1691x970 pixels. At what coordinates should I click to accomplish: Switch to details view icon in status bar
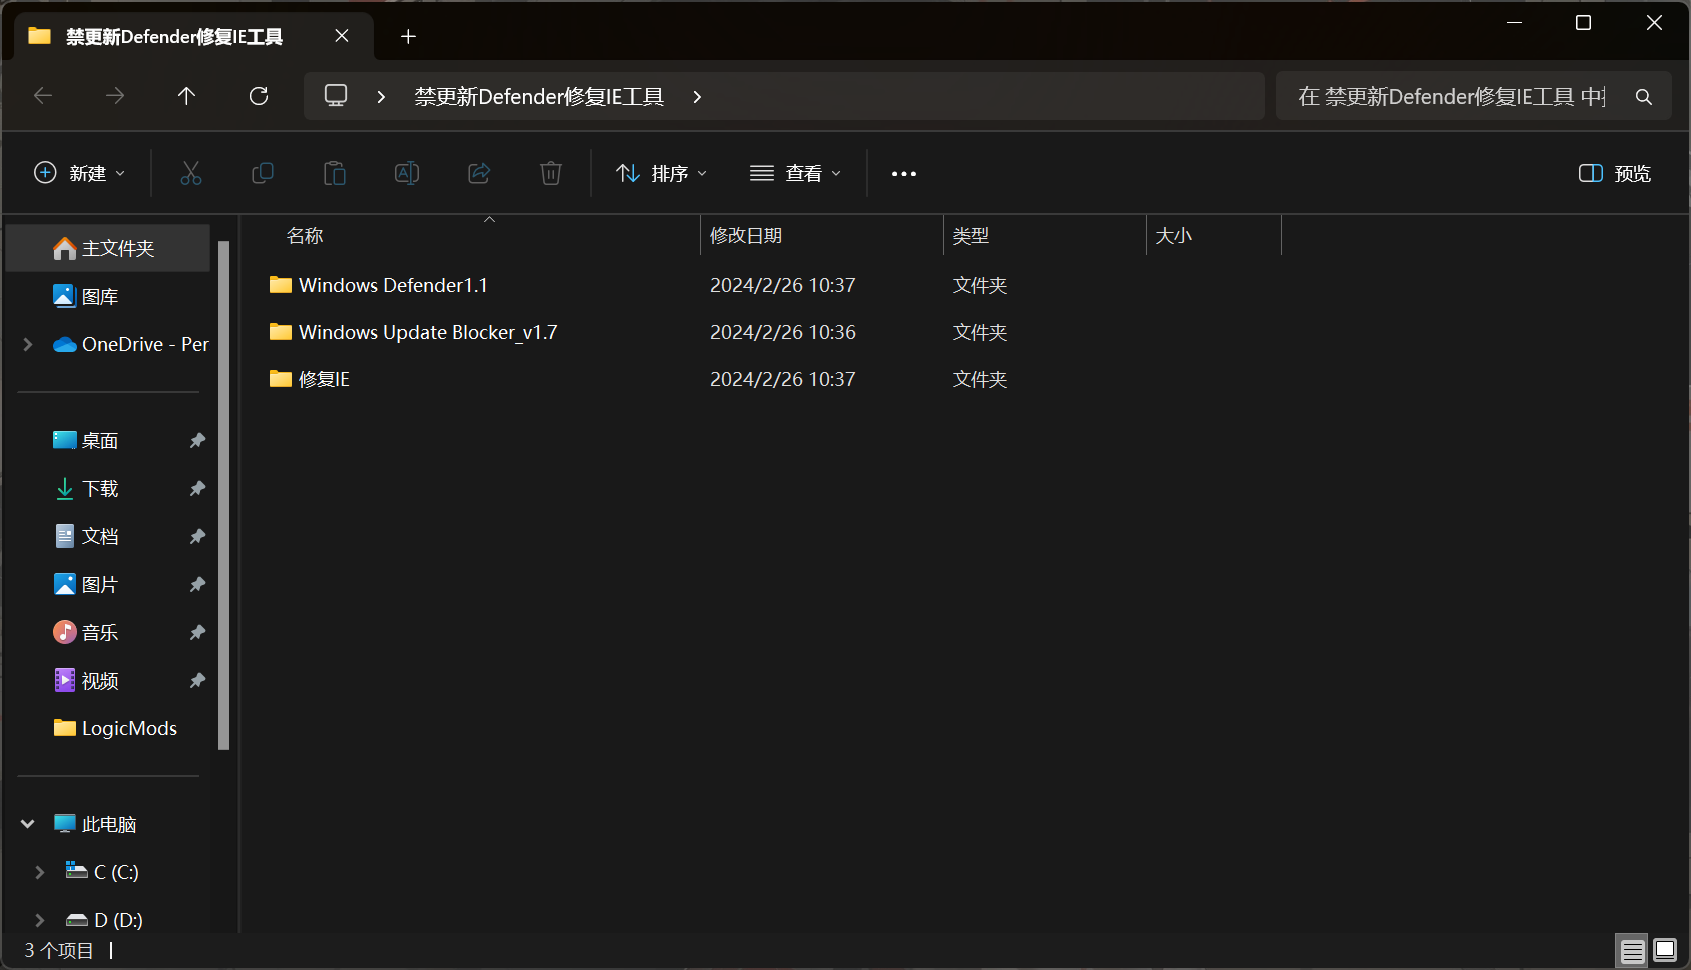click(x=1632, y=950)
